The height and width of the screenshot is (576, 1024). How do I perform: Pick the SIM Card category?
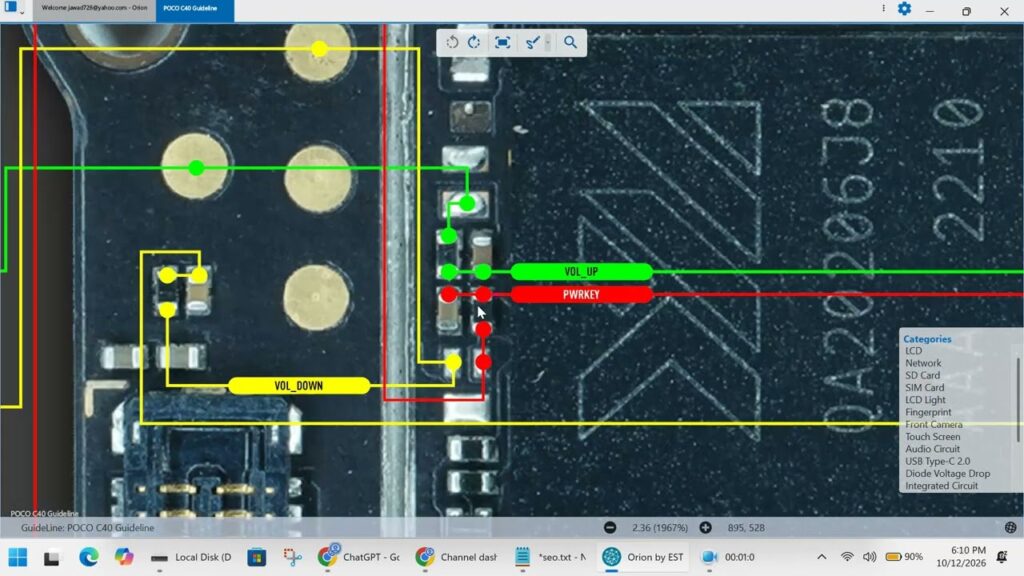[925, 388]
